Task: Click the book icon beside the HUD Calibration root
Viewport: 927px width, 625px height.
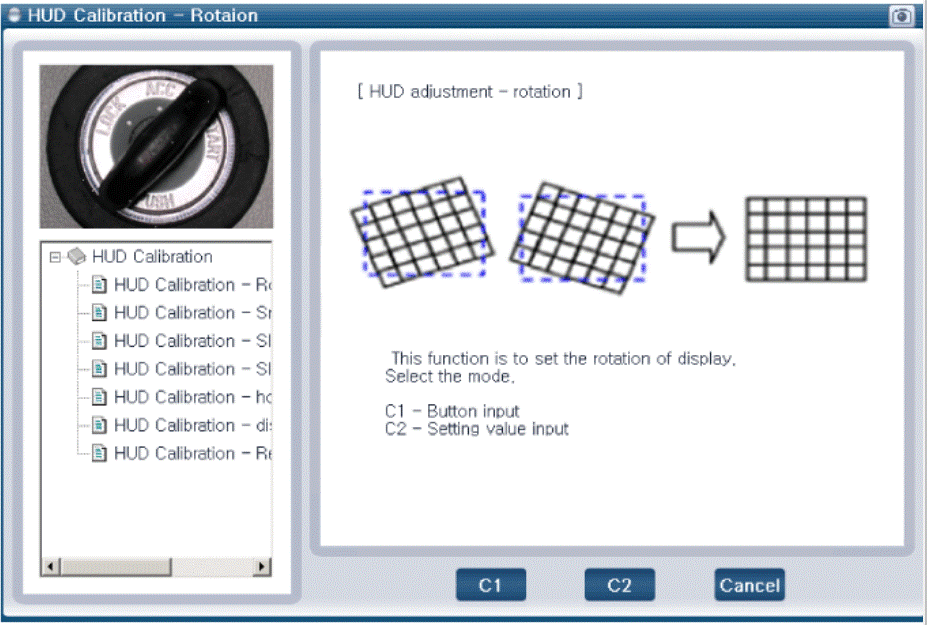Action: [x=77, y=257]
